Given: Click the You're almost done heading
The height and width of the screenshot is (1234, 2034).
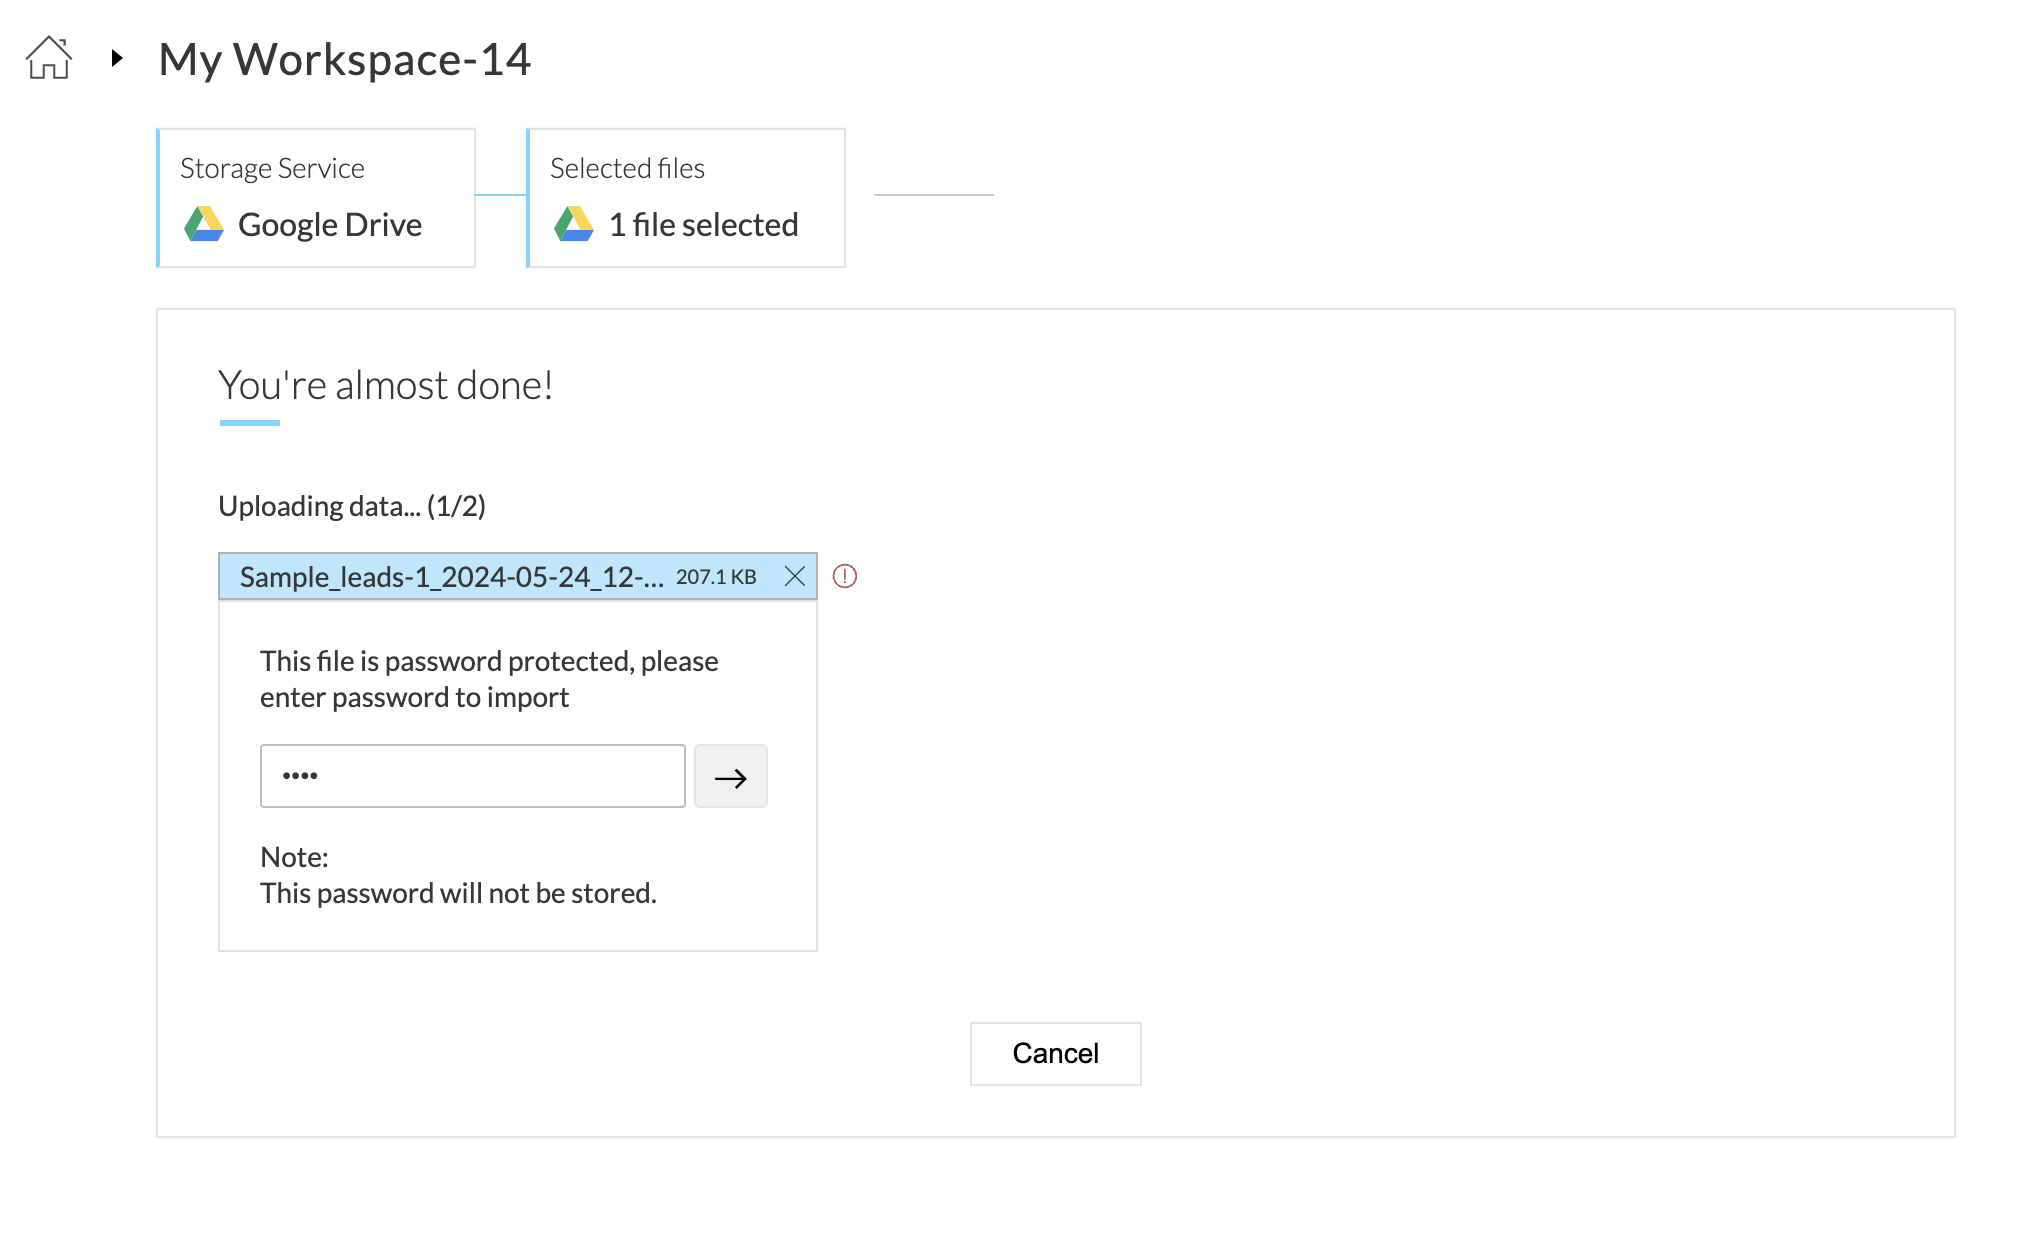Looking at the screenshot, I should (x=385, y=385).
